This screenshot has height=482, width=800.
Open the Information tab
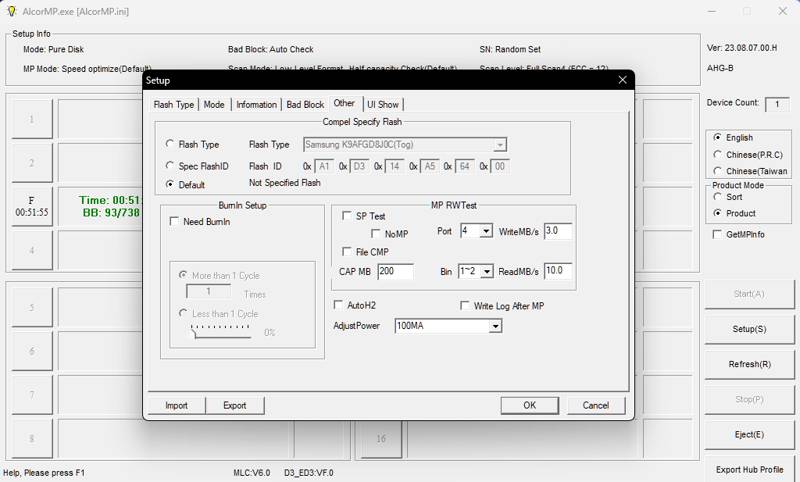pos(256,104)
